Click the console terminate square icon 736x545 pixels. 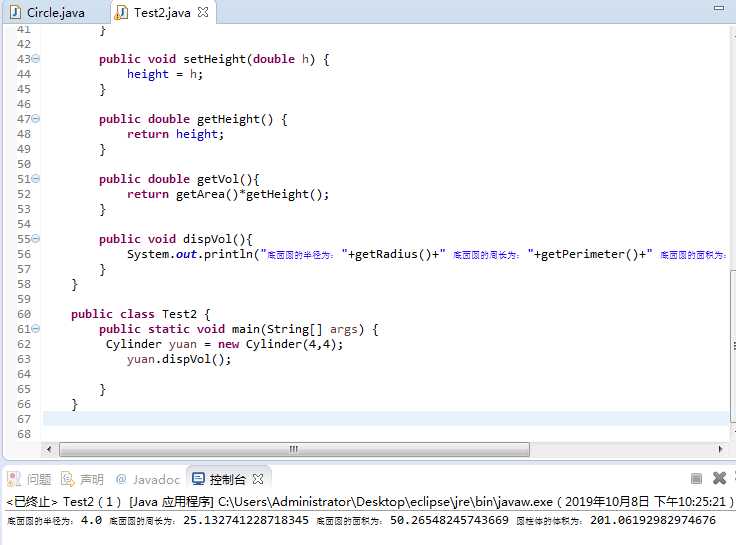coord(696,478)
